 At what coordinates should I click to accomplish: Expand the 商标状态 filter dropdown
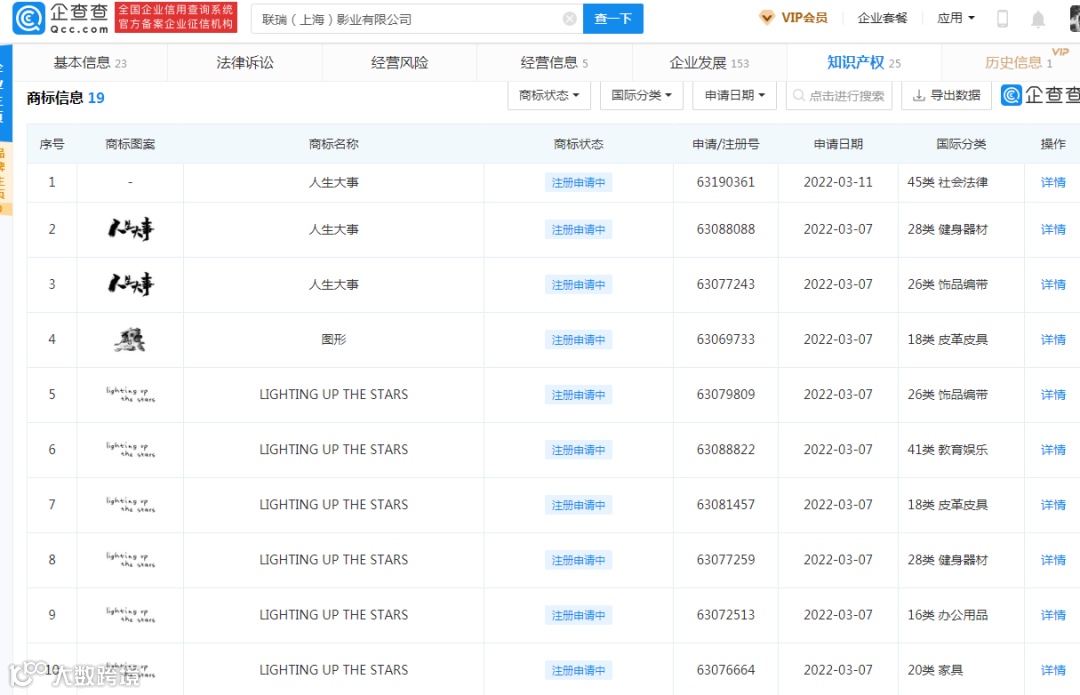[x=549, y=95]
